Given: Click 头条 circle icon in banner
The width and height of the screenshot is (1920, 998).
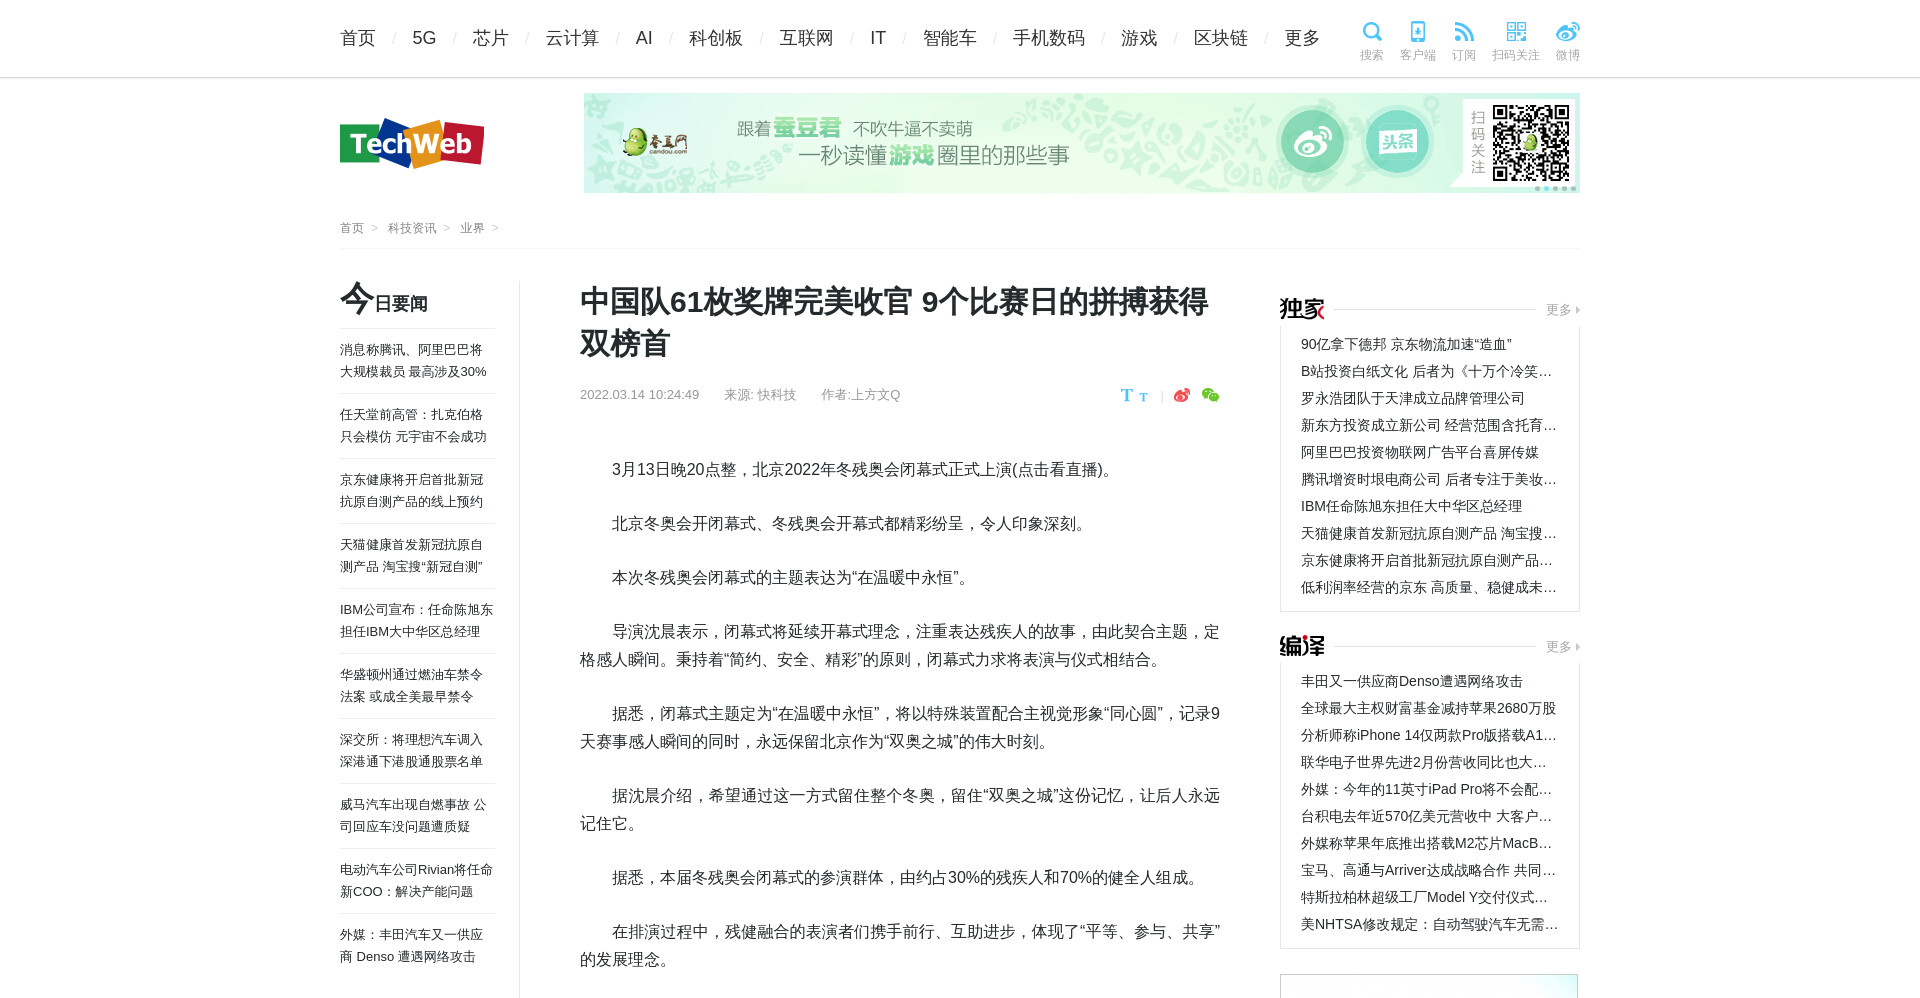Looking at the screenshot, I should click(1397, 142).
